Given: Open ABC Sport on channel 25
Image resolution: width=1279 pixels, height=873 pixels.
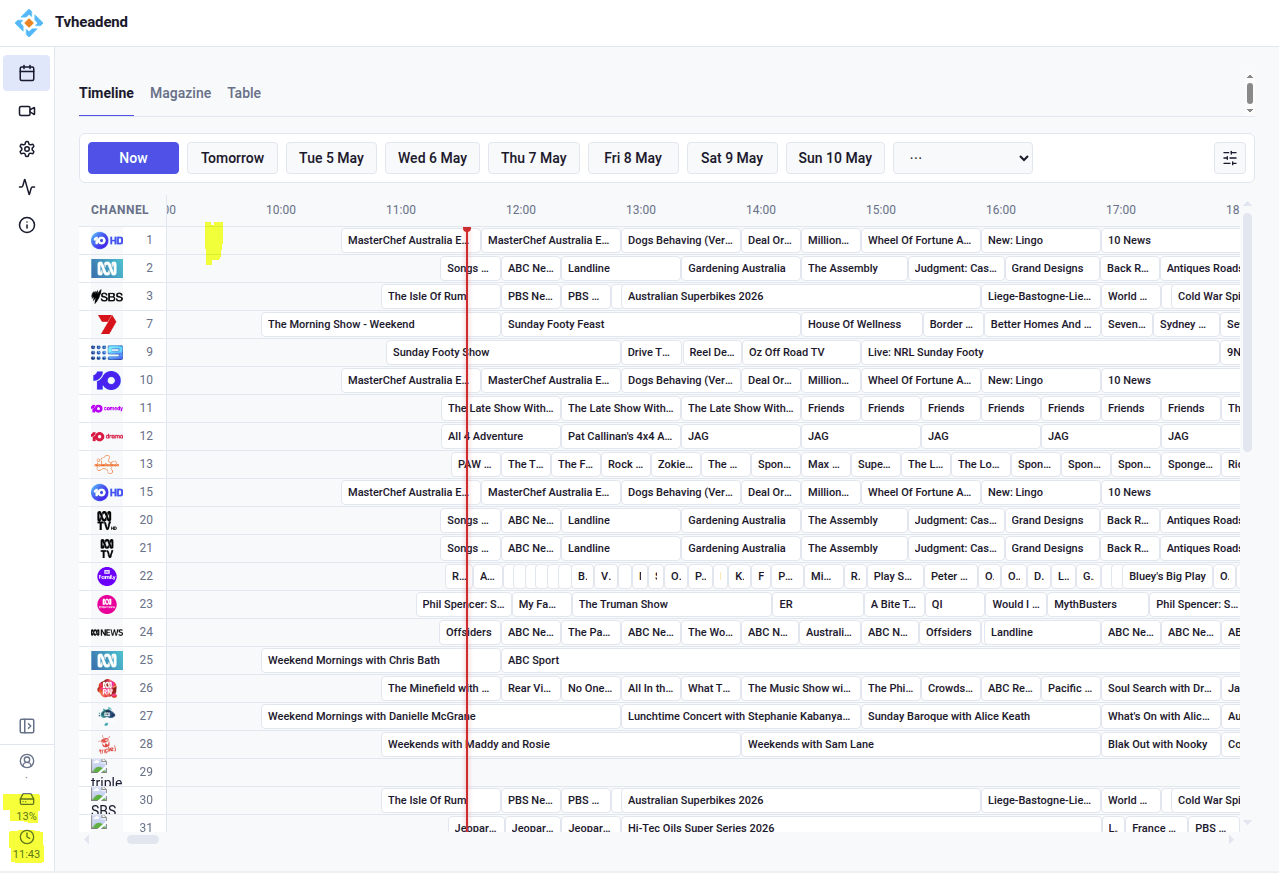Looking at the screenshot, I should pos(871,660).
